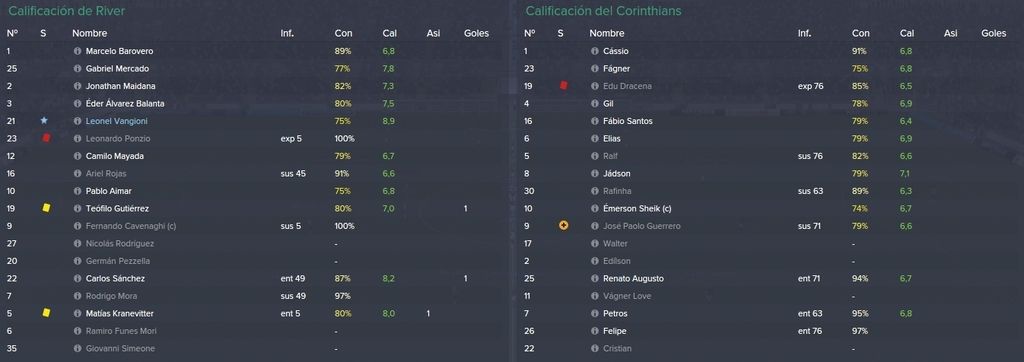Click injury icon for José Paolo Guerrero
Image resolution: width=1024 pixels, height=362 pixels.
(x=564, y=225)
